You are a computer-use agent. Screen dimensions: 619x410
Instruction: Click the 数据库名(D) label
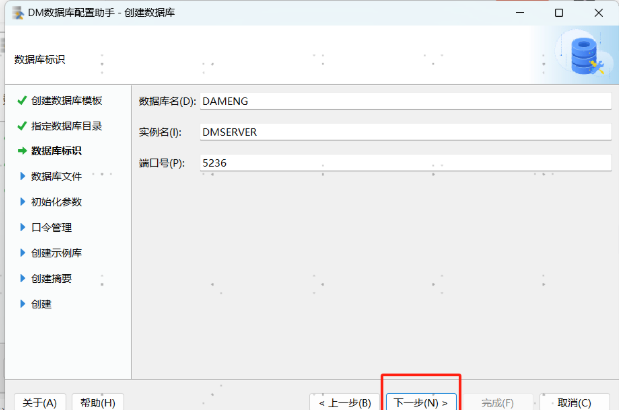coord(167,101)
